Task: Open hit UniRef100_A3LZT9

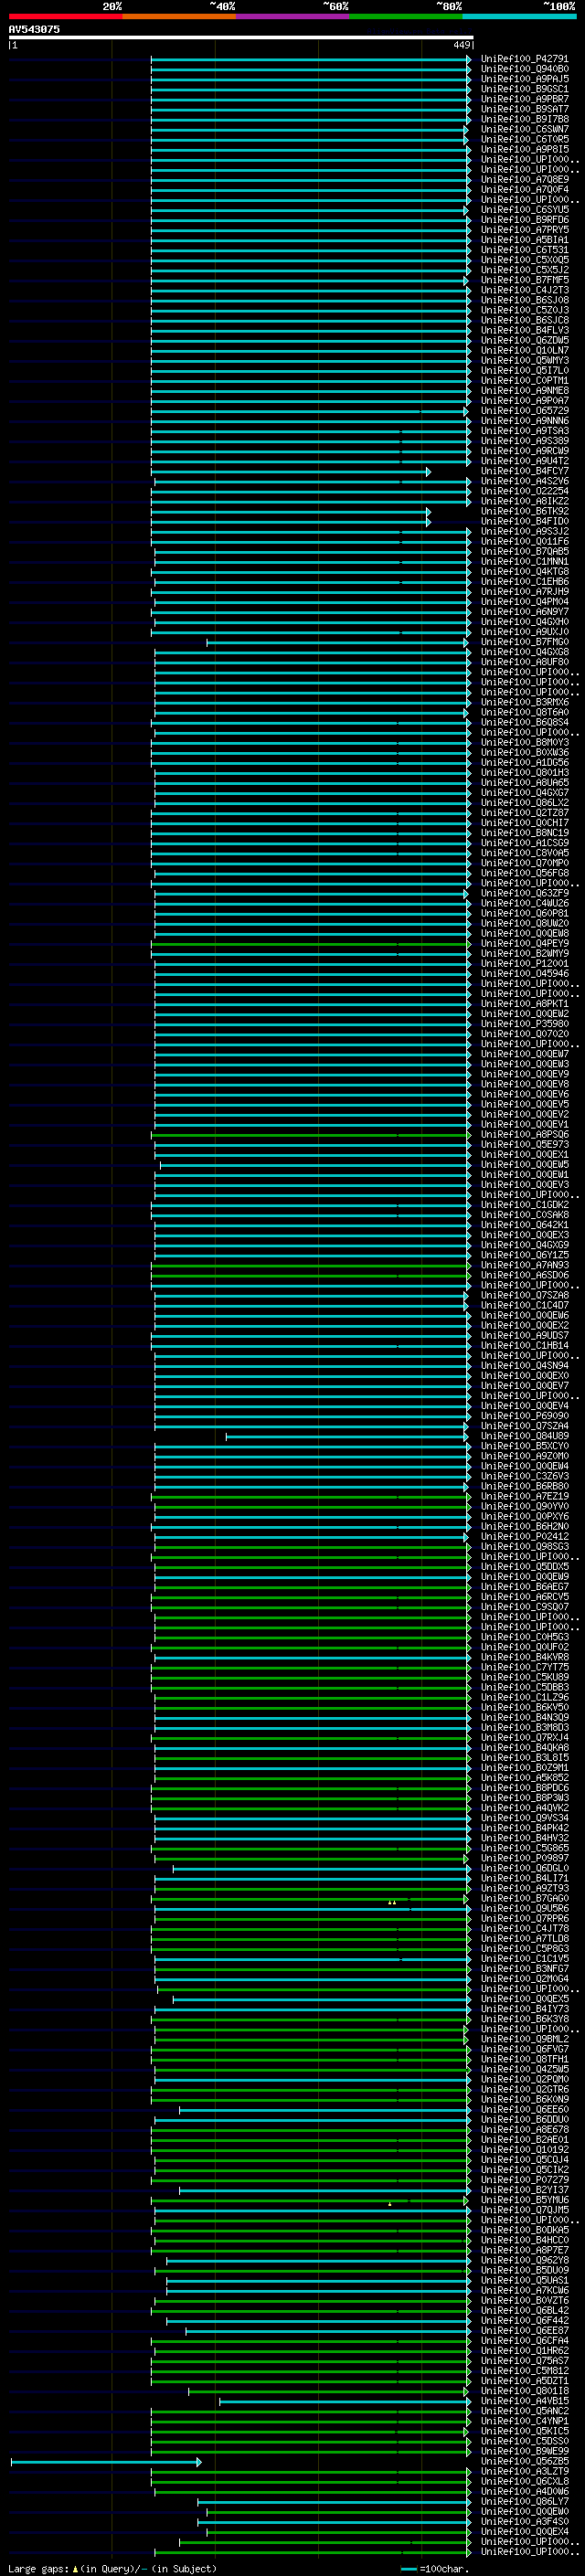Action: (x=524, y=2471)
